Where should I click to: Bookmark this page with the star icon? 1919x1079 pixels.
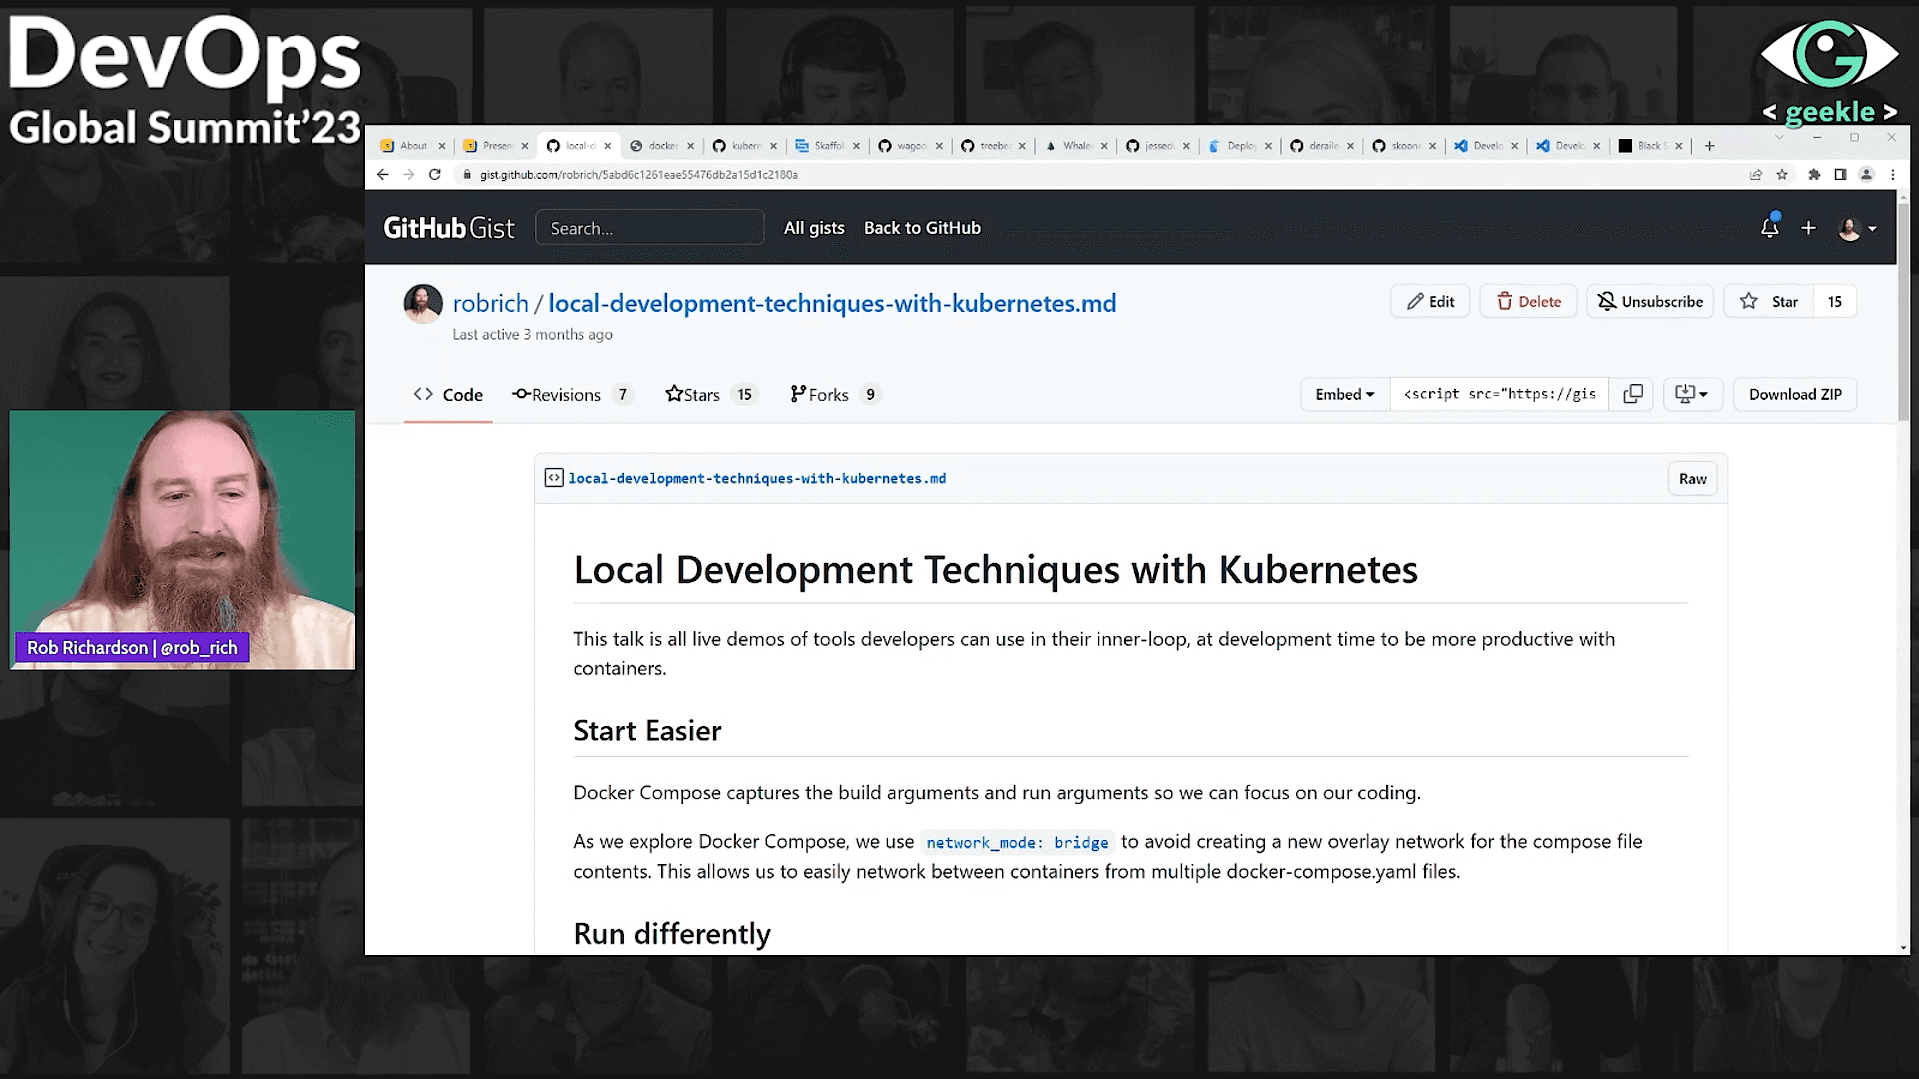pyautogui.click(x=1781, y=174)
